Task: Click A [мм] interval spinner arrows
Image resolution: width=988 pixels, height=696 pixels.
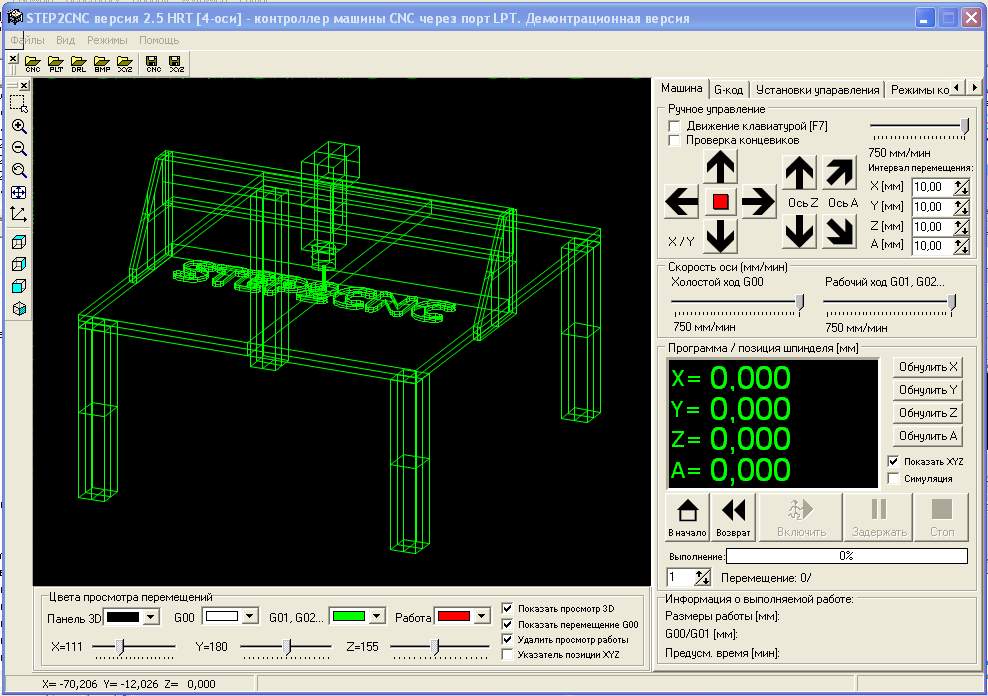Action: point(962,246)
